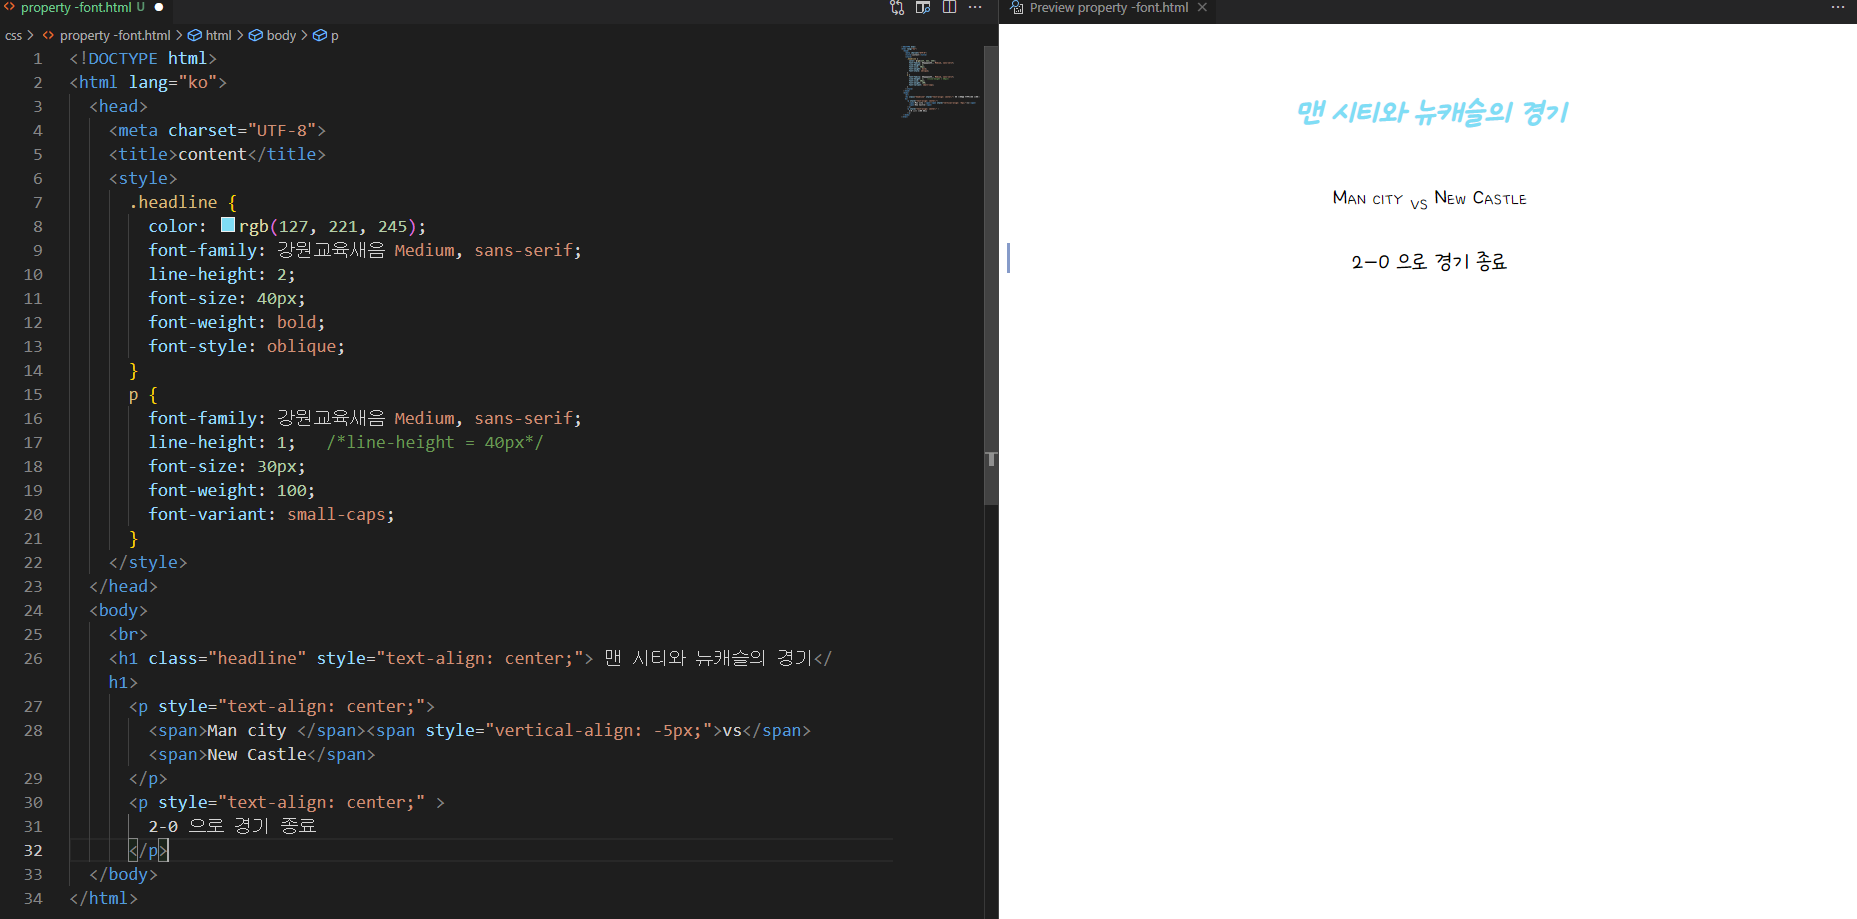Click '2-0 으로 경기 종료' in the preview
The height and width of the screenshot is (919, 1857).
(x=1429, y=261)
